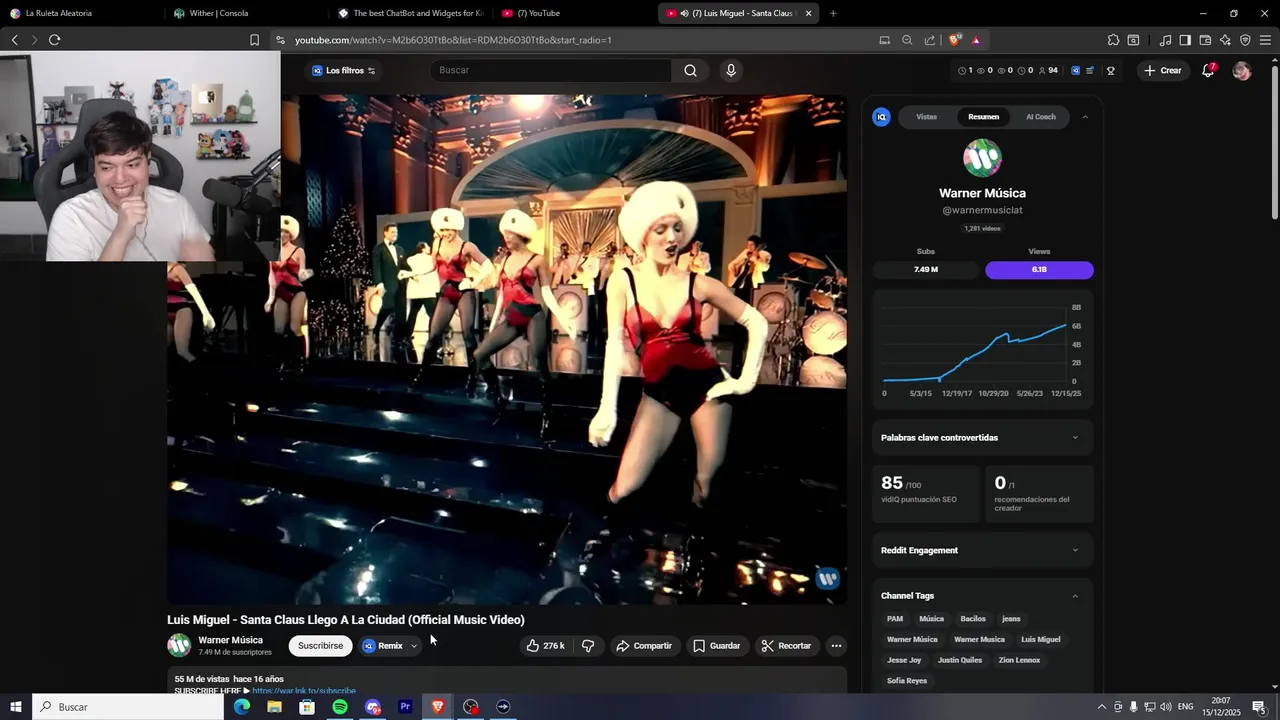
Task: Open the browser extensions puzzle icon
Action: (1113, 40)
